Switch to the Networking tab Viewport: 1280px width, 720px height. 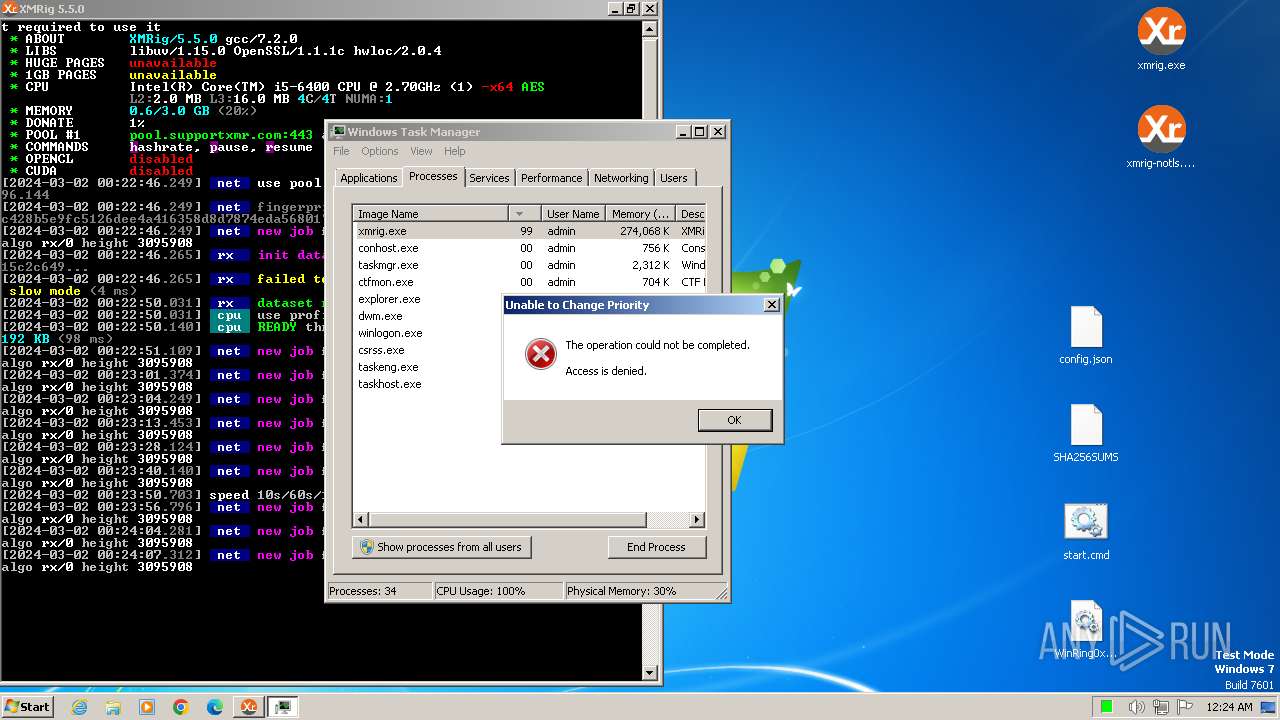621,178
